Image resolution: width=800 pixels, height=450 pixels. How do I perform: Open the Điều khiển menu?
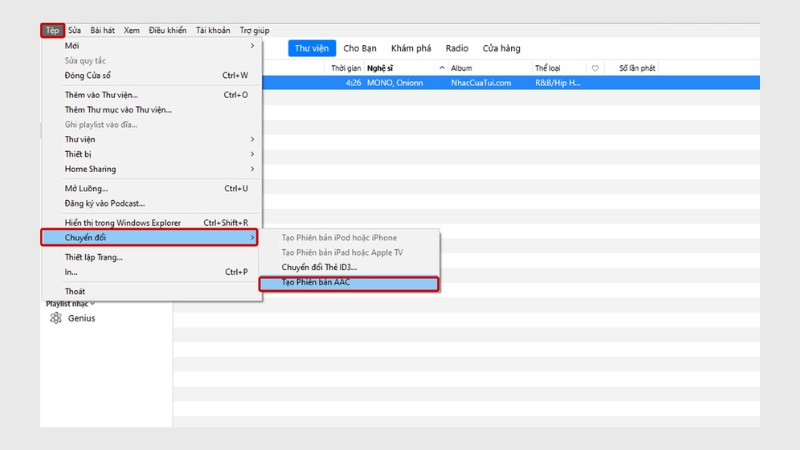point(167,31)
